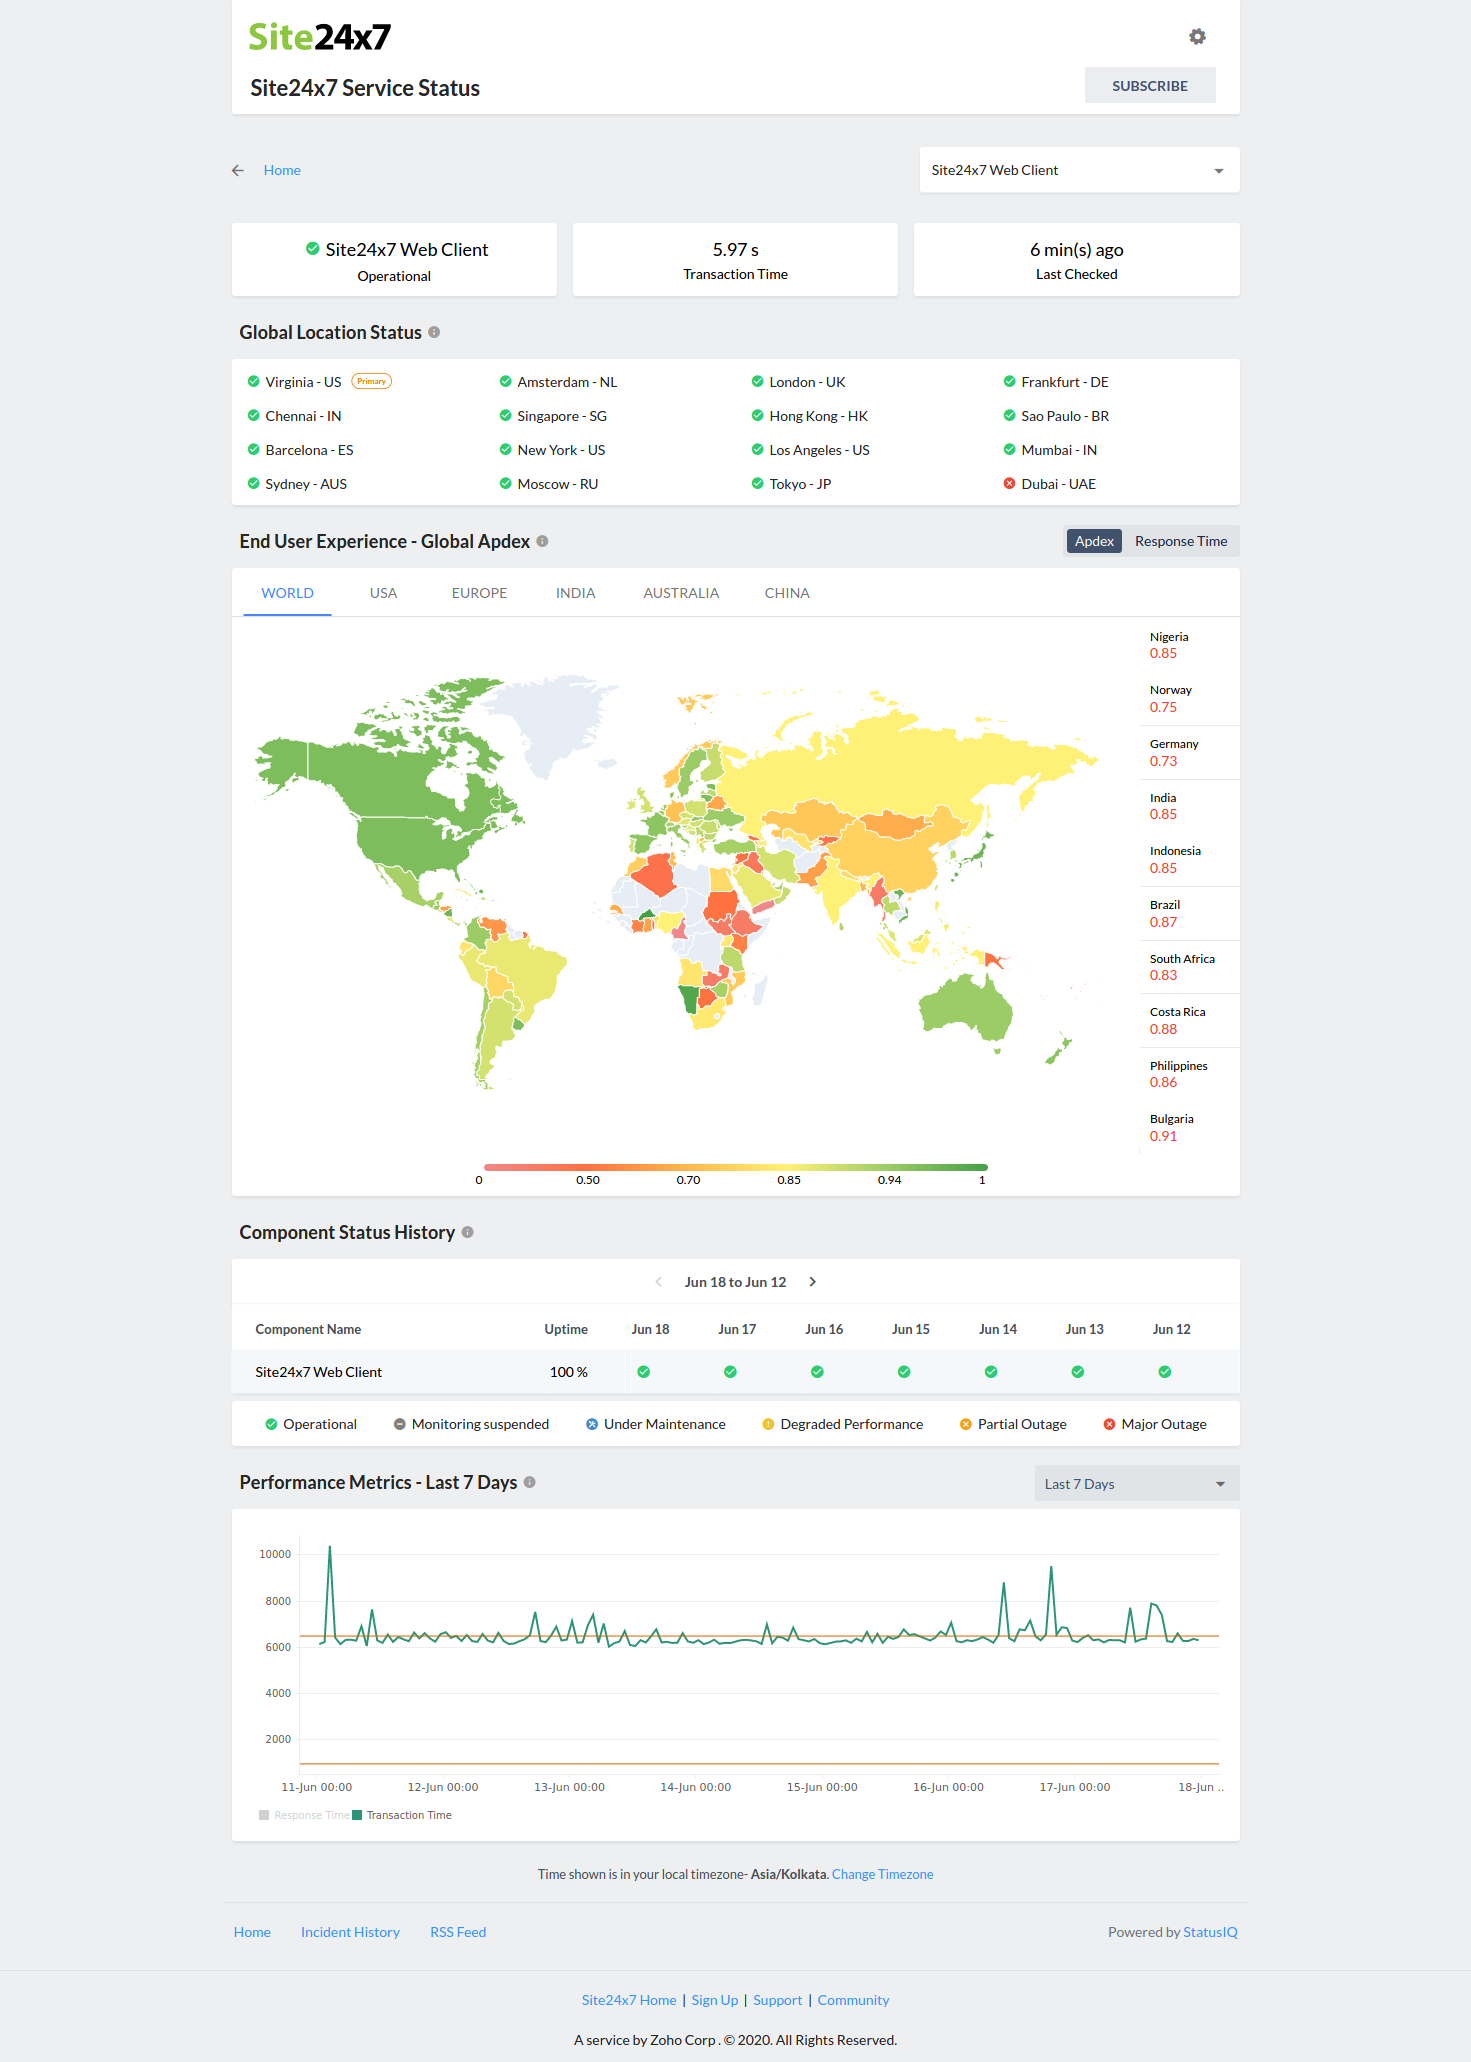Open the Site24x7 Home footer link
The width and height of the screenshot is (1471, 2062).
pos(629,2000)
